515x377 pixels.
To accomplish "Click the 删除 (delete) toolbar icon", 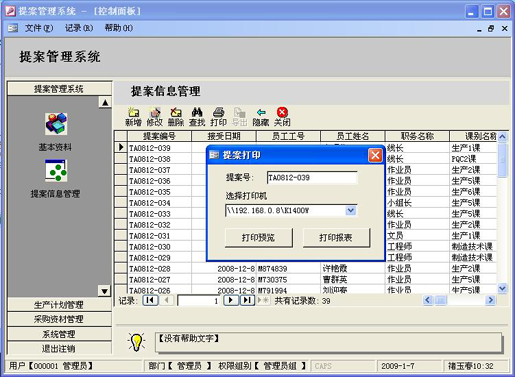I will coord(176,116).
